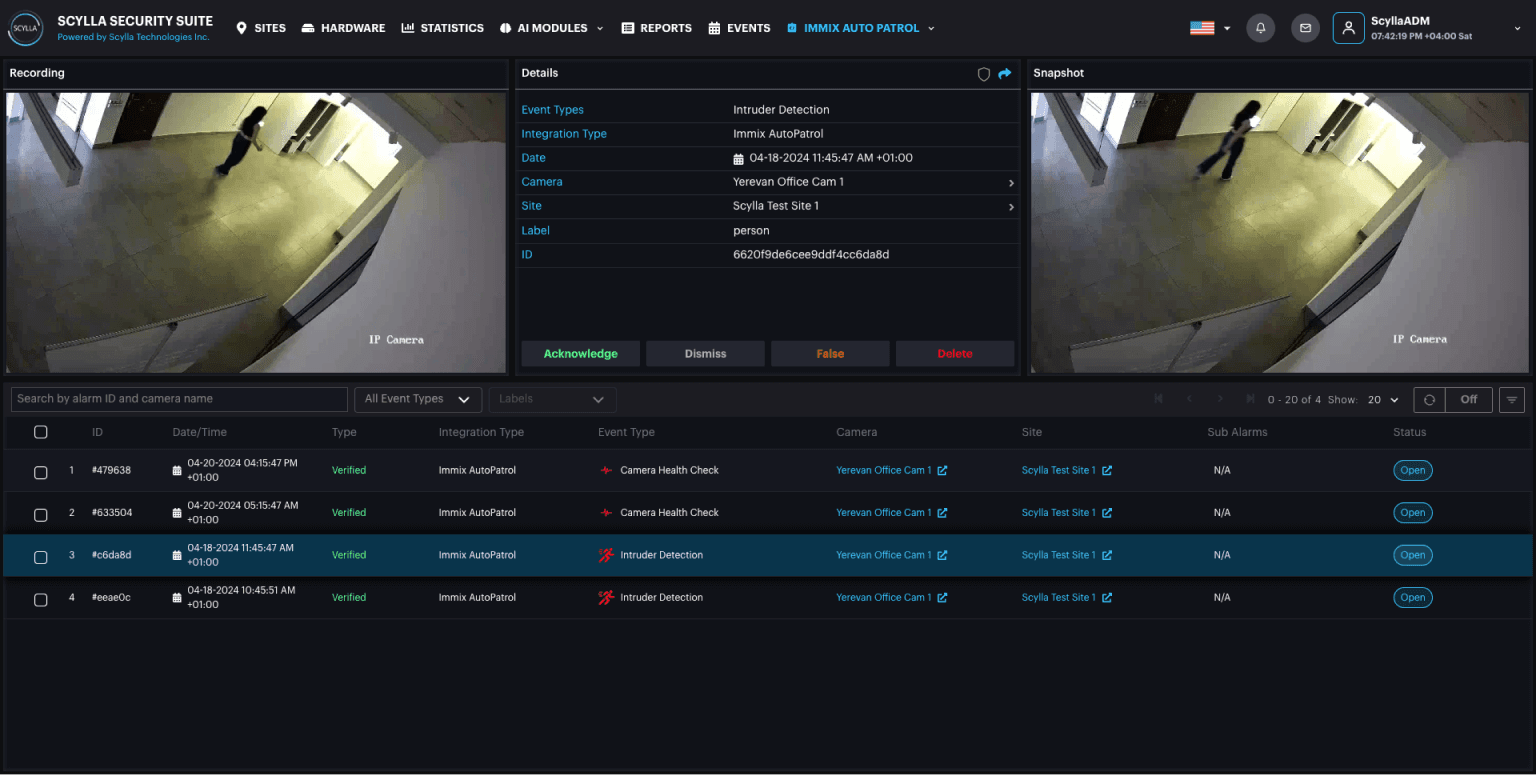The width and height of the screenshot is (1536, 775).
Task: Click the Scylla logo icon
Action: tap(25, 29)
